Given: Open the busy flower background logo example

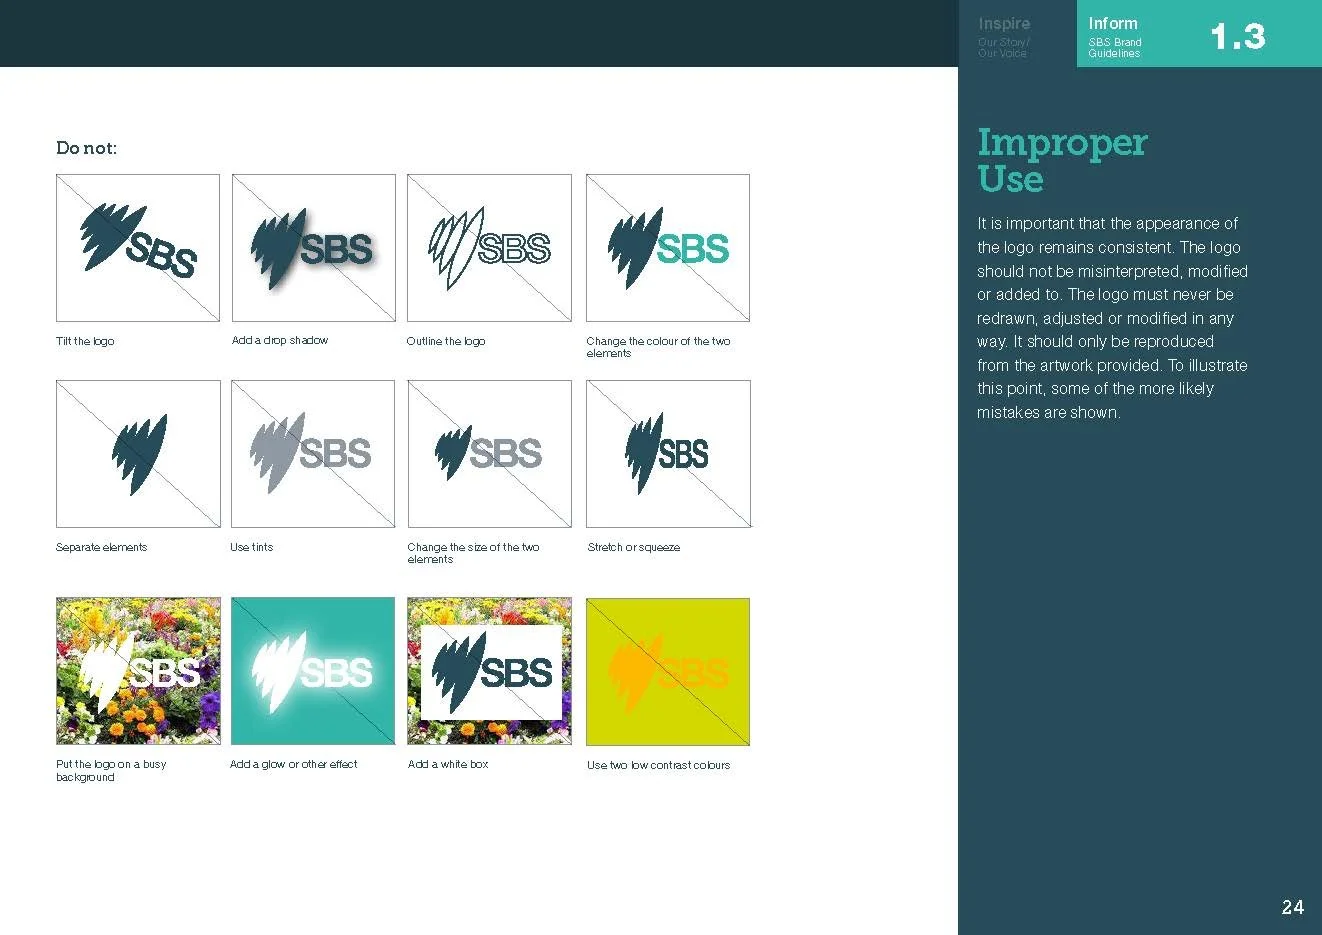Looking at the screenshot, I should pyautogui.click(x=138, y=671).
